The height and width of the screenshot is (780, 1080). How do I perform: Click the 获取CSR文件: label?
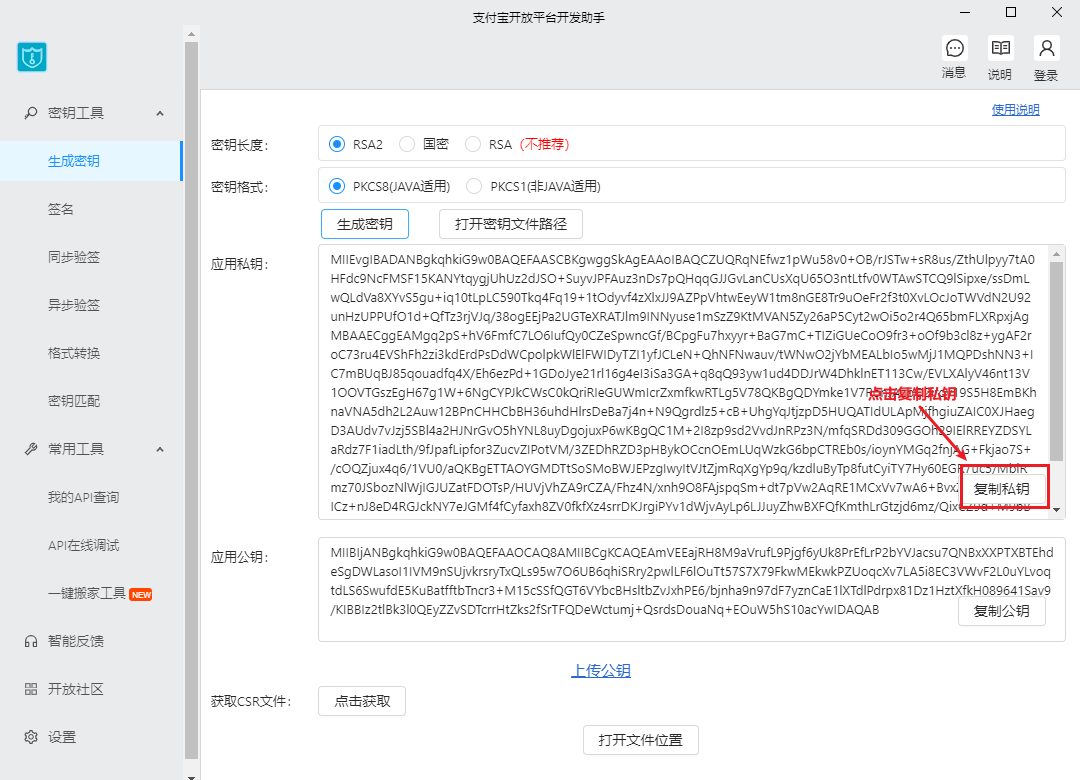[x=251, y=701]
